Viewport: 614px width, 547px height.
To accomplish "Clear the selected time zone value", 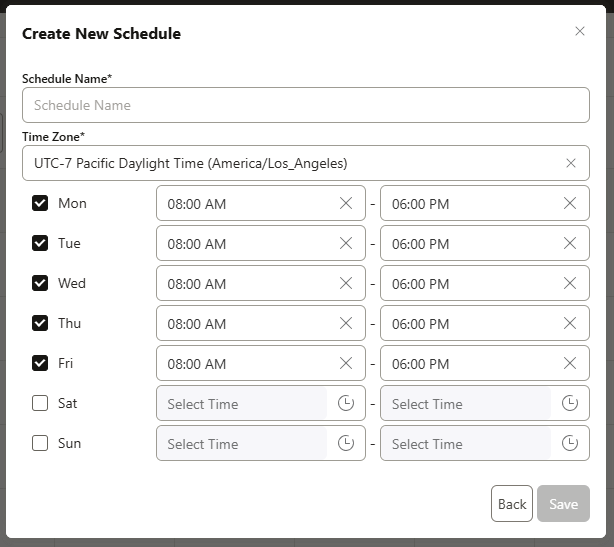I will pyautogui.click(x=571, y=163).
